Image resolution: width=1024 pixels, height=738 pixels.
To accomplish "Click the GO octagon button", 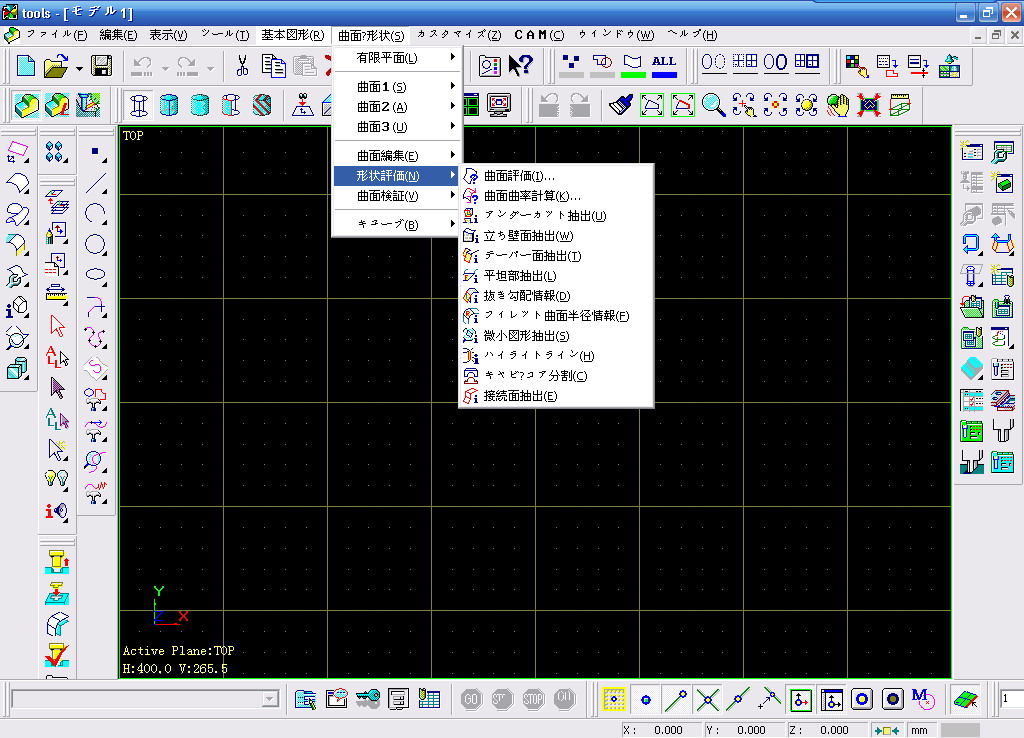I will pyautogui.click(x=471, y=699).
